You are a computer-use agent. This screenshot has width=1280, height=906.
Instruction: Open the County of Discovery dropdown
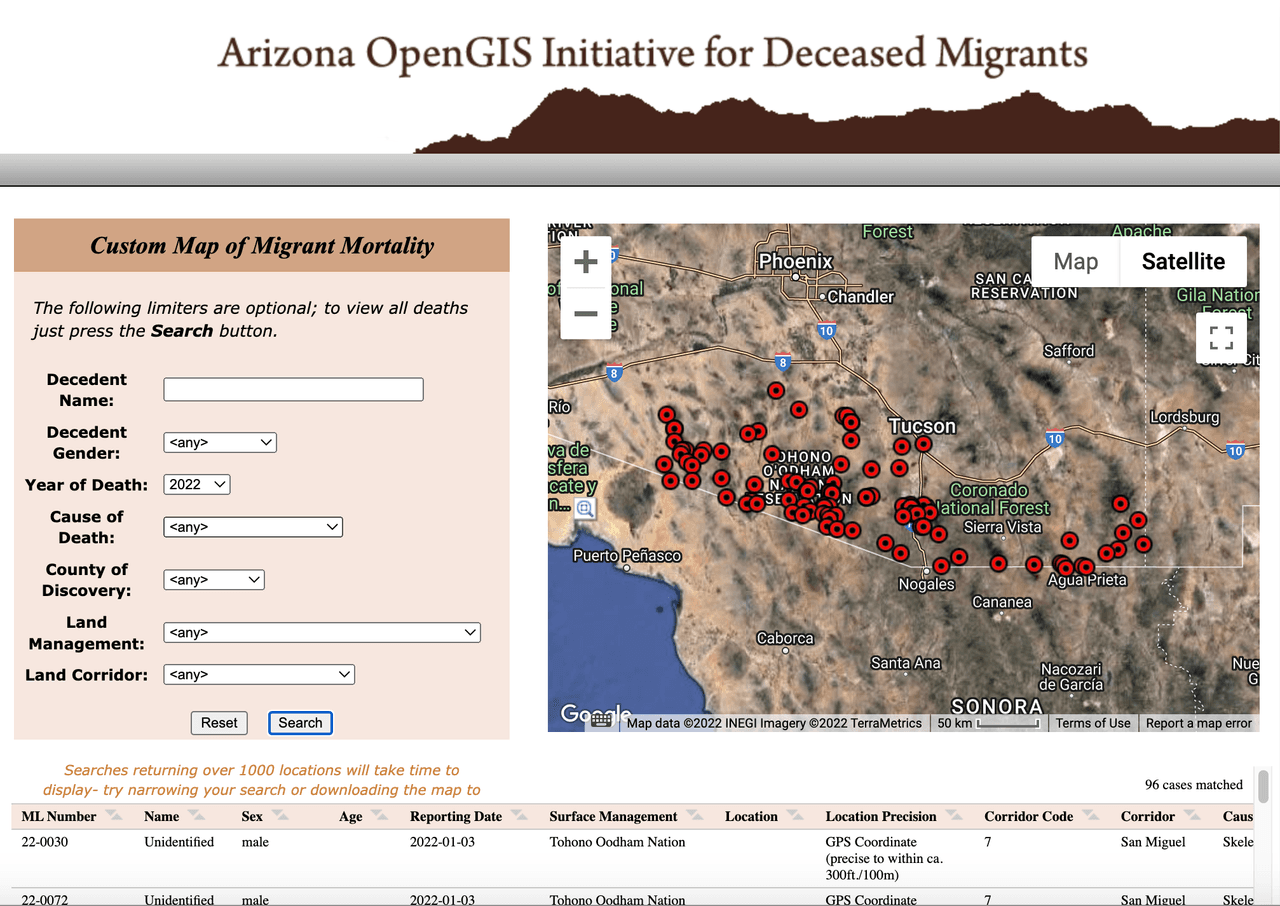point(213,579)
